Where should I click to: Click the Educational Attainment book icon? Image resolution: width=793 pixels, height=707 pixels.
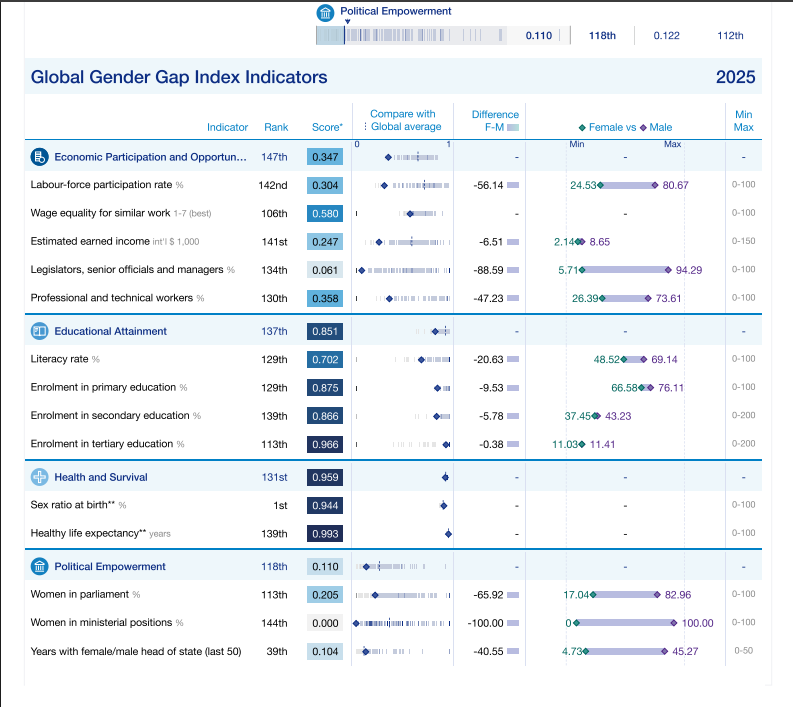pyautogui.click(x=40, y=331)
